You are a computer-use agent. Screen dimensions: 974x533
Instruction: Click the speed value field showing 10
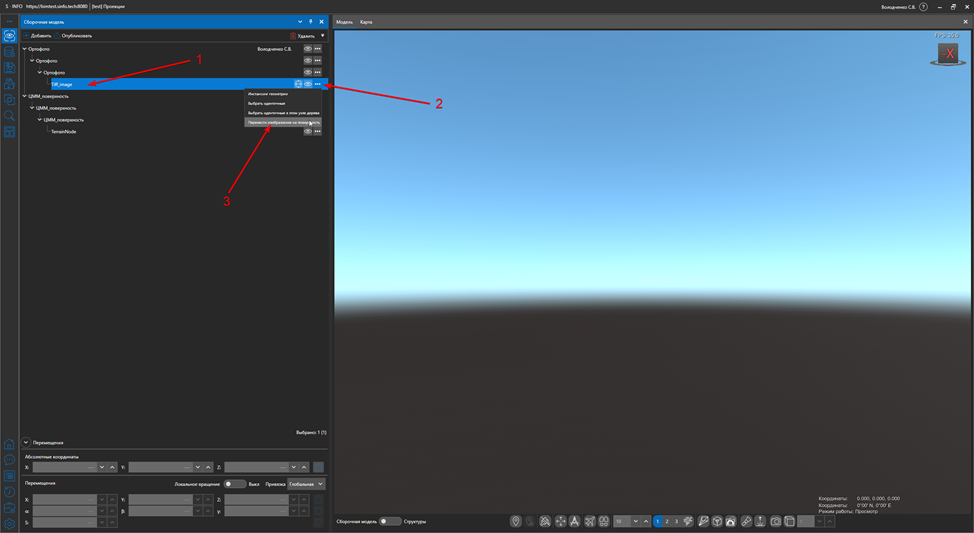(x=622, y=521)
